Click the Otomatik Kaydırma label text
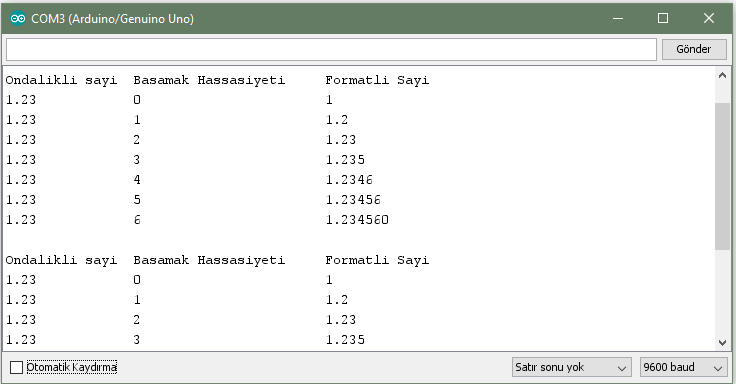The height and width of the screenshot is (384, 736). tap(71, 367)
